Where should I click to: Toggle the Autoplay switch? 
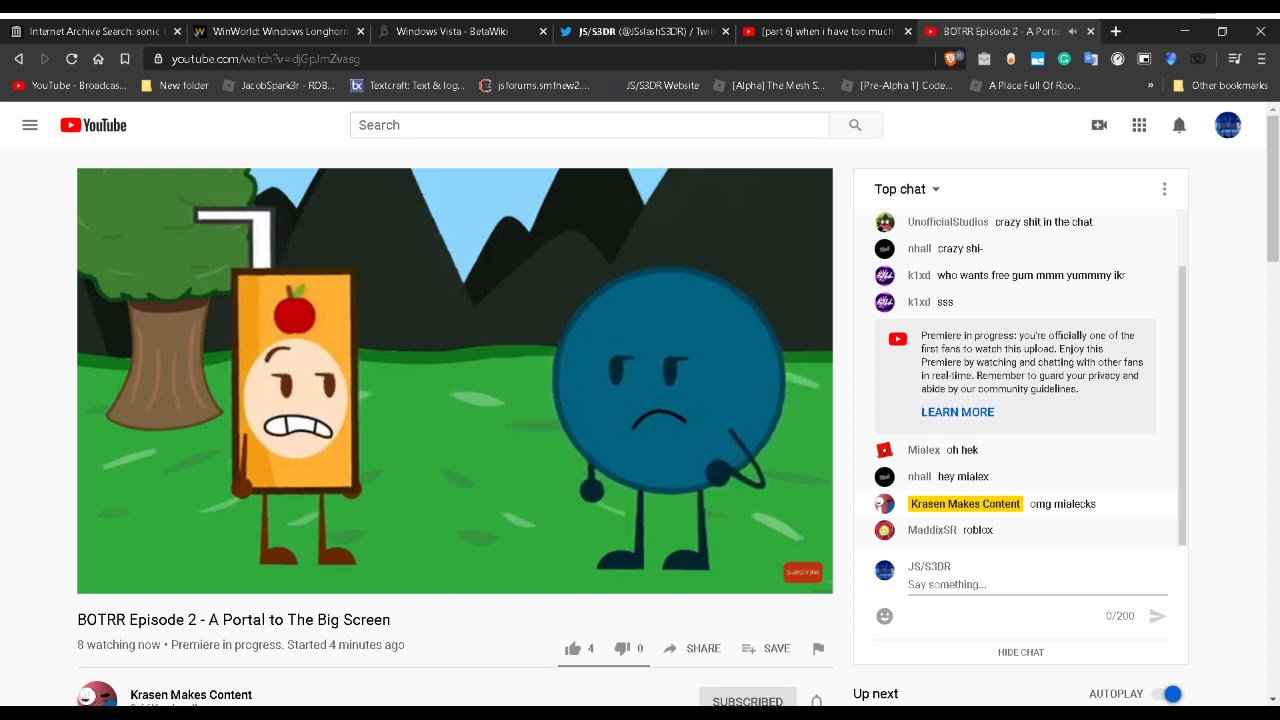click(1167, 694)
